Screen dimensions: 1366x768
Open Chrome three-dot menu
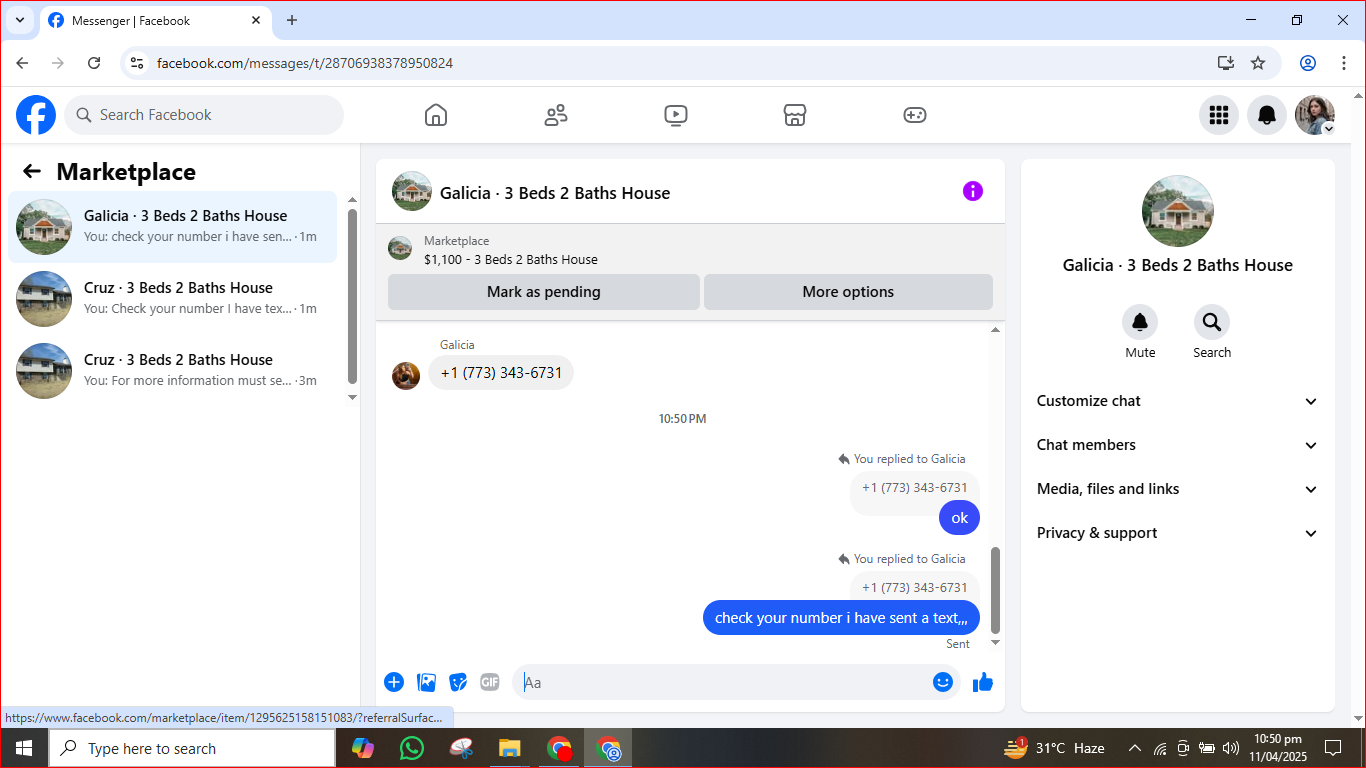pyautogui.click(x=1344, y=63)
